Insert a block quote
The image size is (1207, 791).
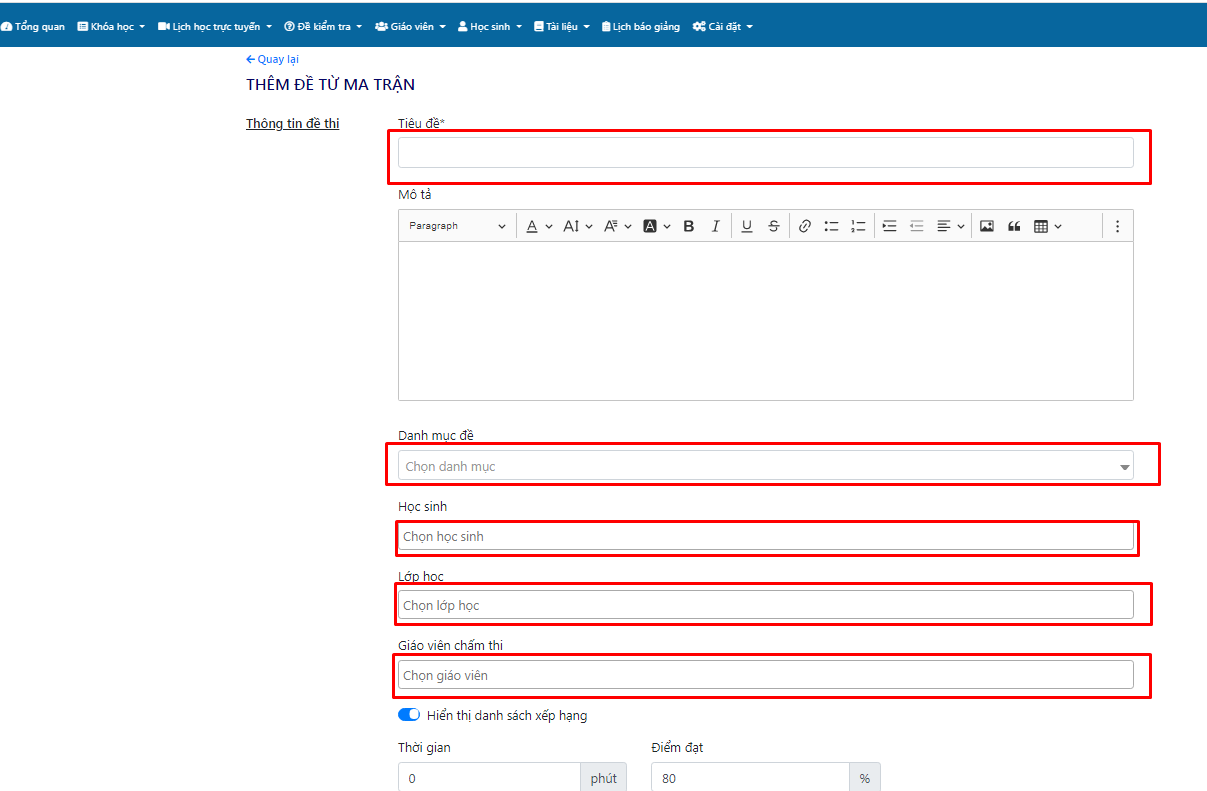tap(1014, 226)
